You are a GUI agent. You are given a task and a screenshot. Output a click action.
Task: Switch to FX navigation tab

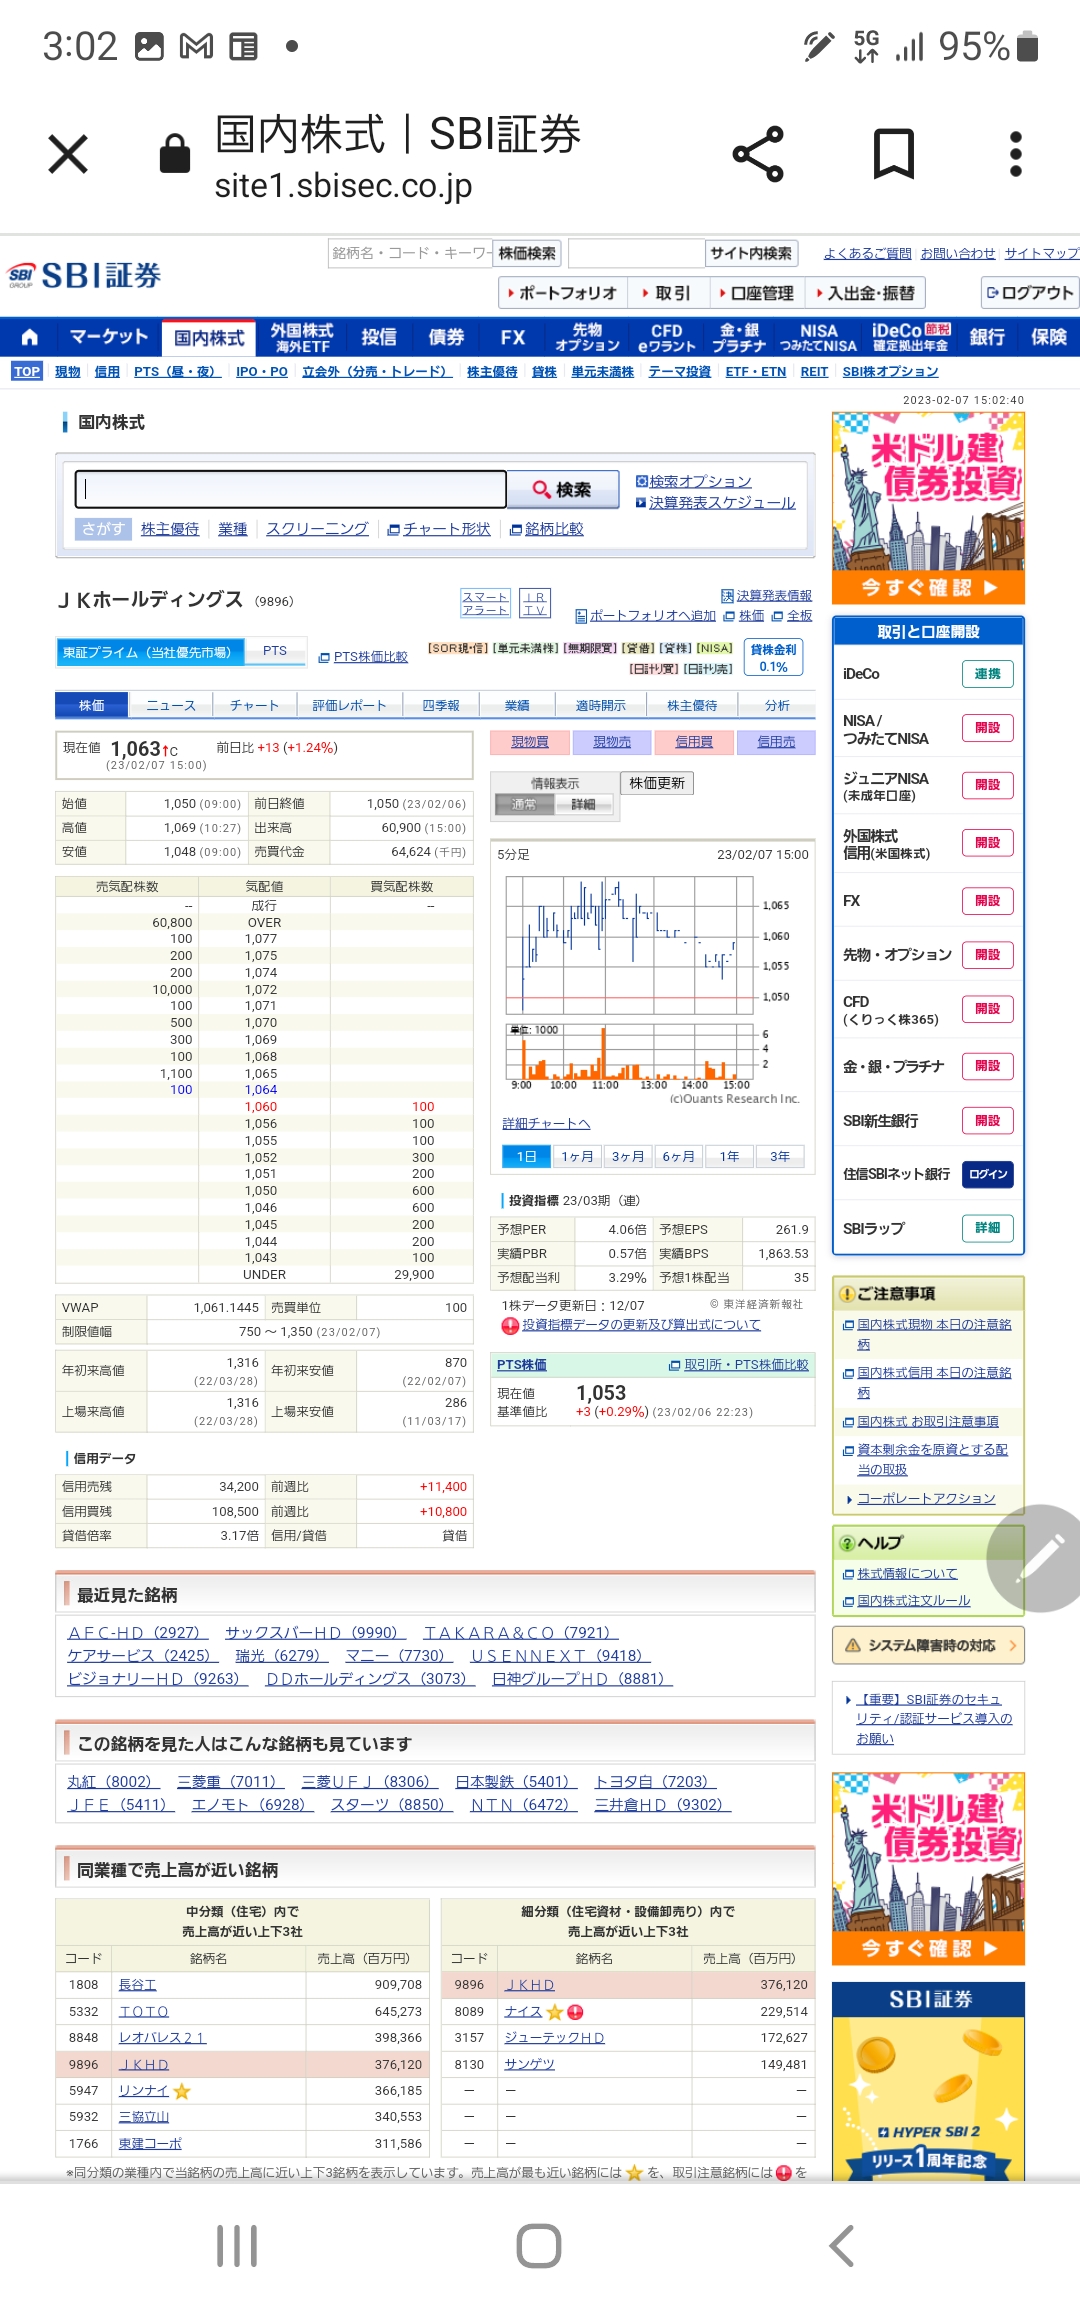click(513, 337)
